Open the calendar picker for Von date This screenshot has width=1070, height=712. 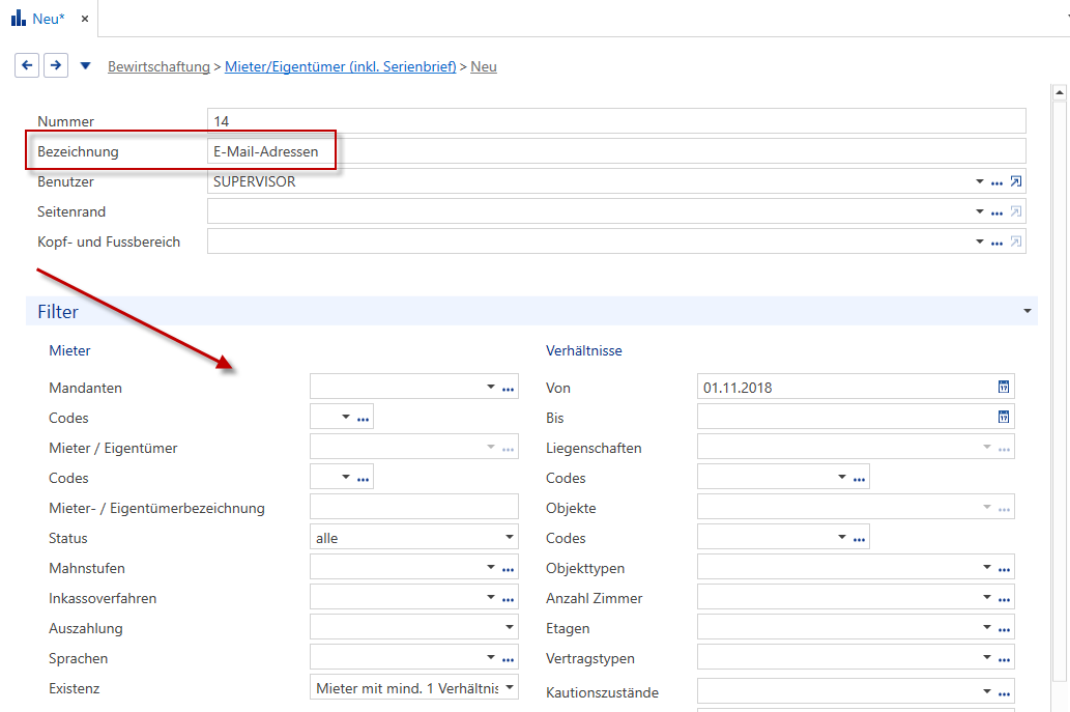click(1003, 387)
